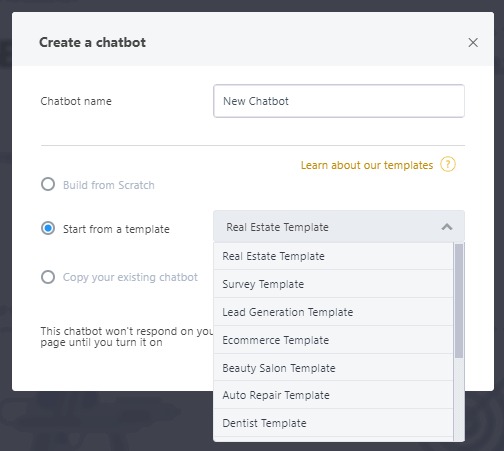Select Ecommerce Template in the dropdown list

point(333,340)
